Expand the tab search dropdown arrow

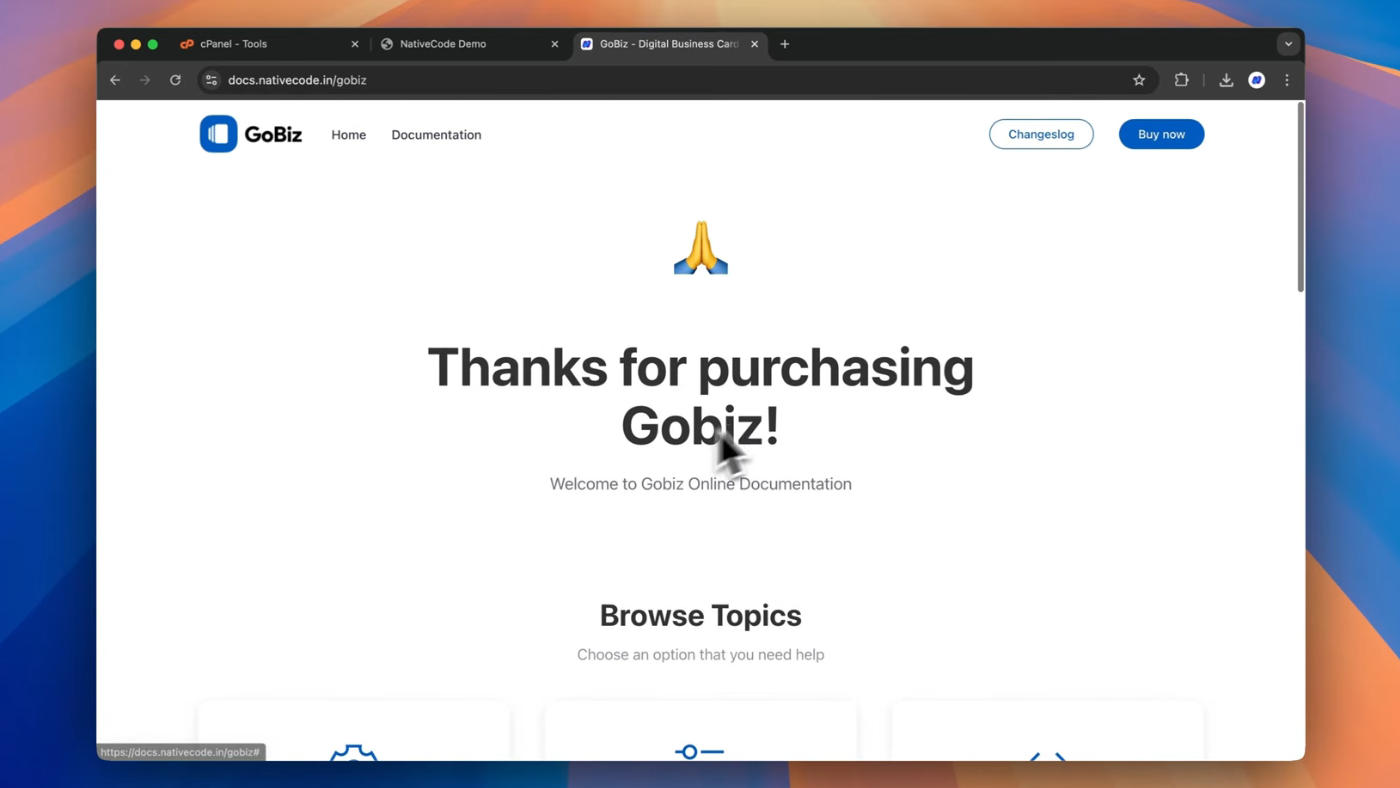click(x=1288, y=44)
